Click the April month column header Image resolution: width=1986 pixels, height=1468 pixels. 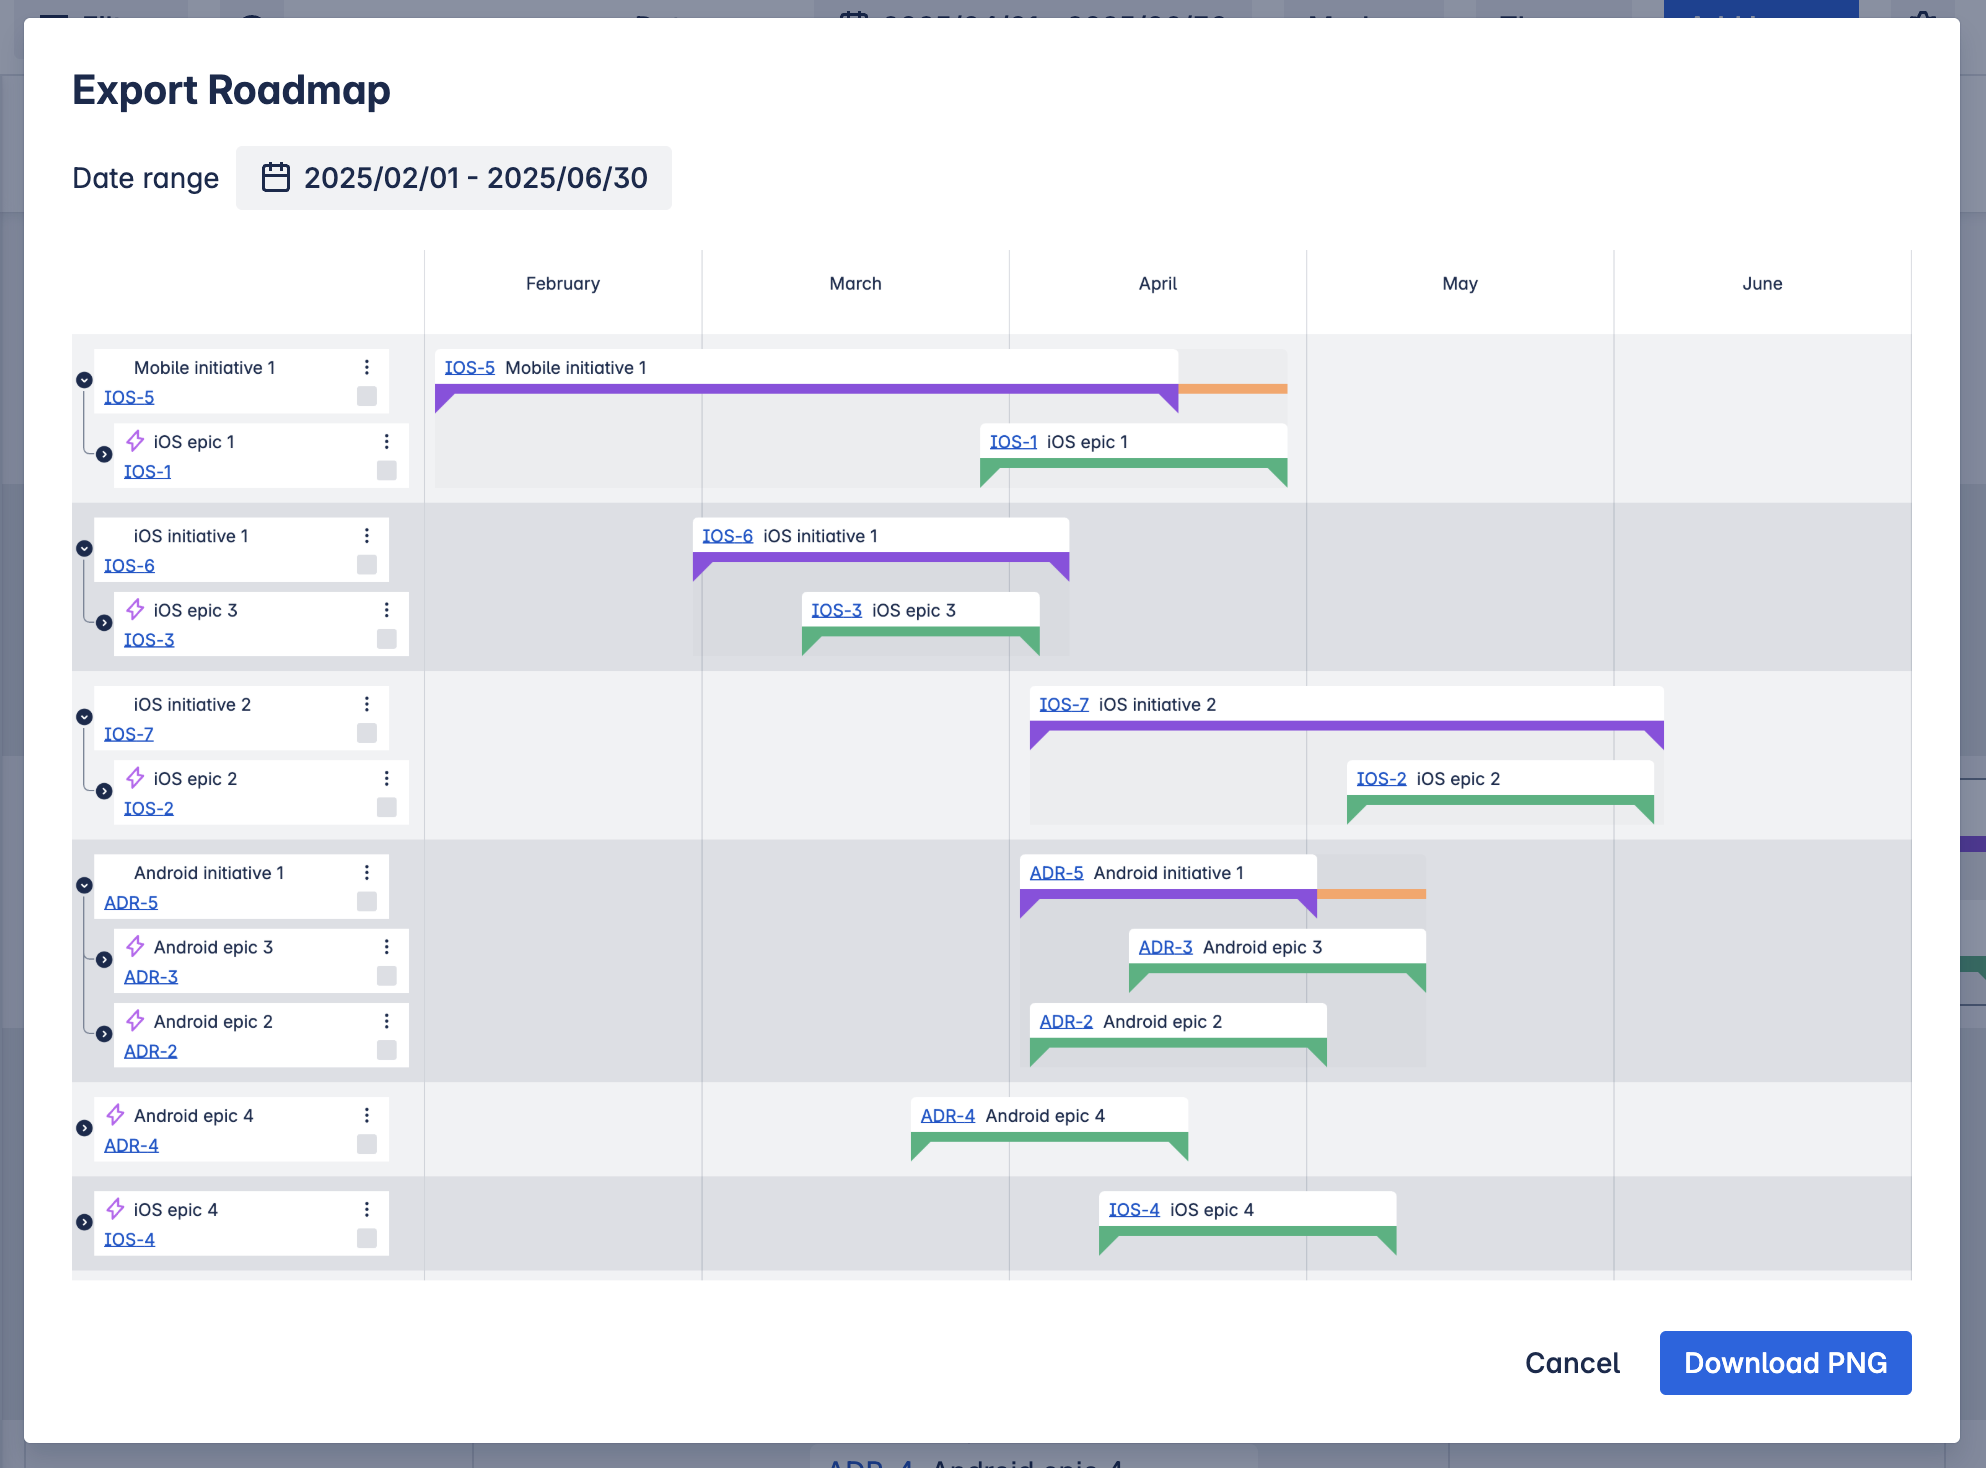pyautogui.click(x=1157, y=284)
